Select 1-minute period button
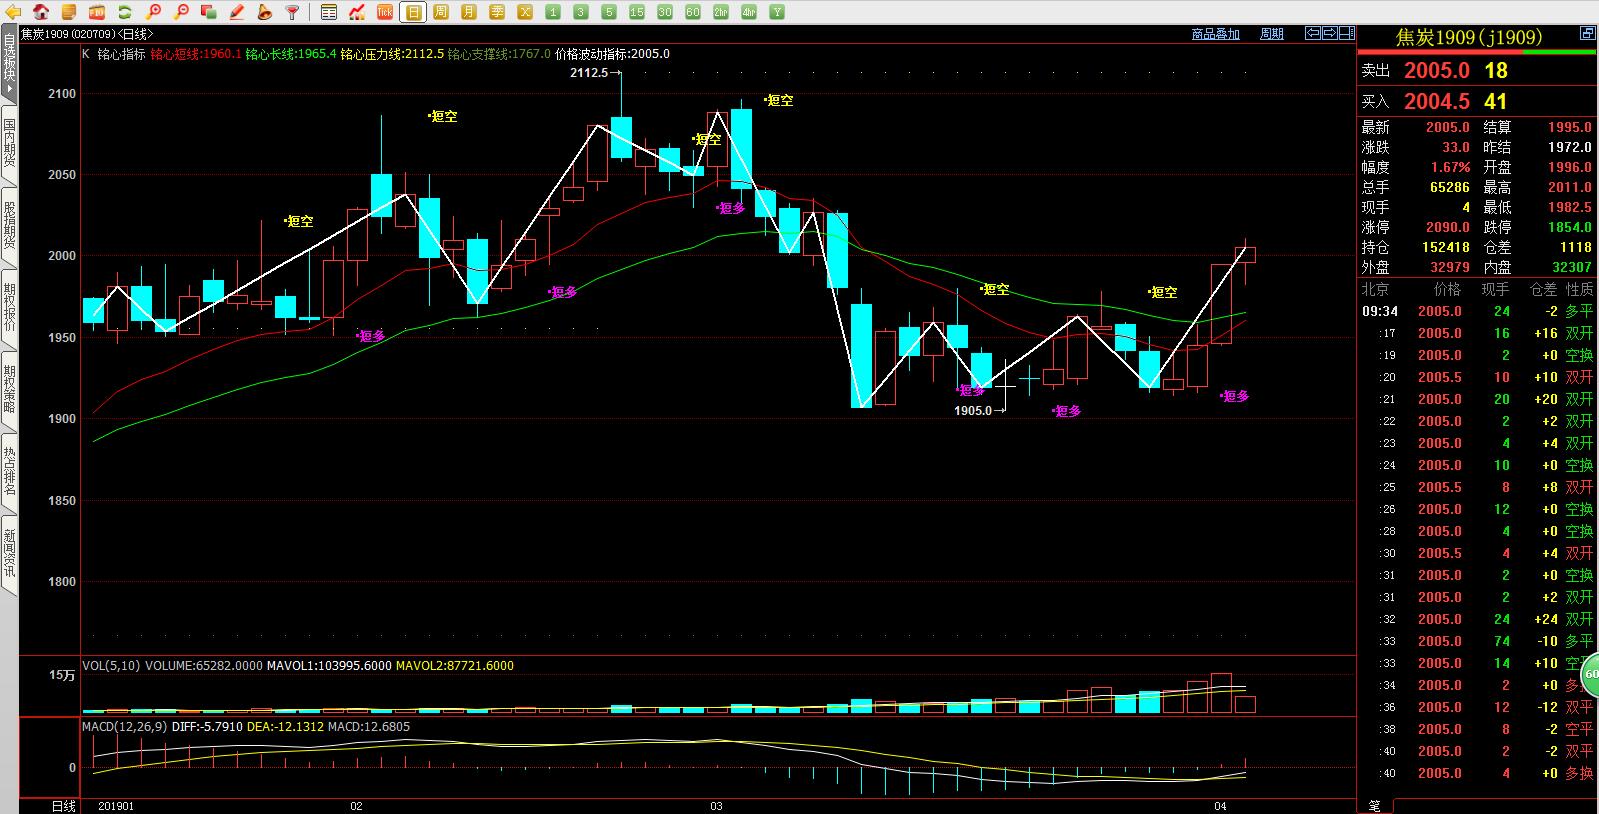The width and height of the screenshot is (1599, 814). pyautogui.click(x=553, y=12)
